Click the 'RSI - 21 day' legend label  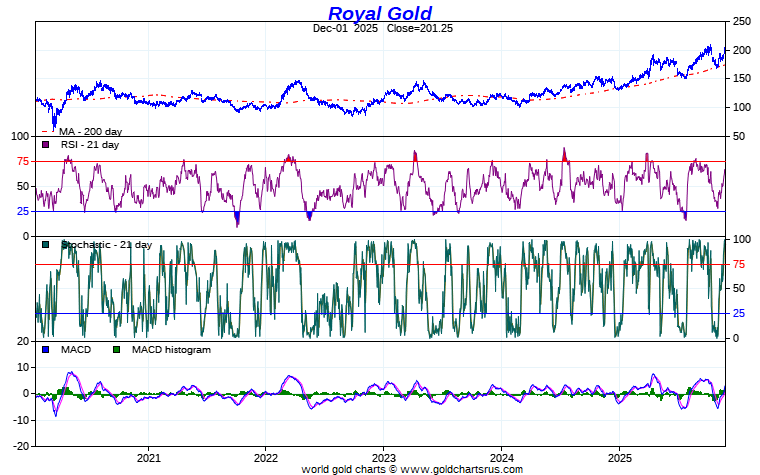[89, 145]
